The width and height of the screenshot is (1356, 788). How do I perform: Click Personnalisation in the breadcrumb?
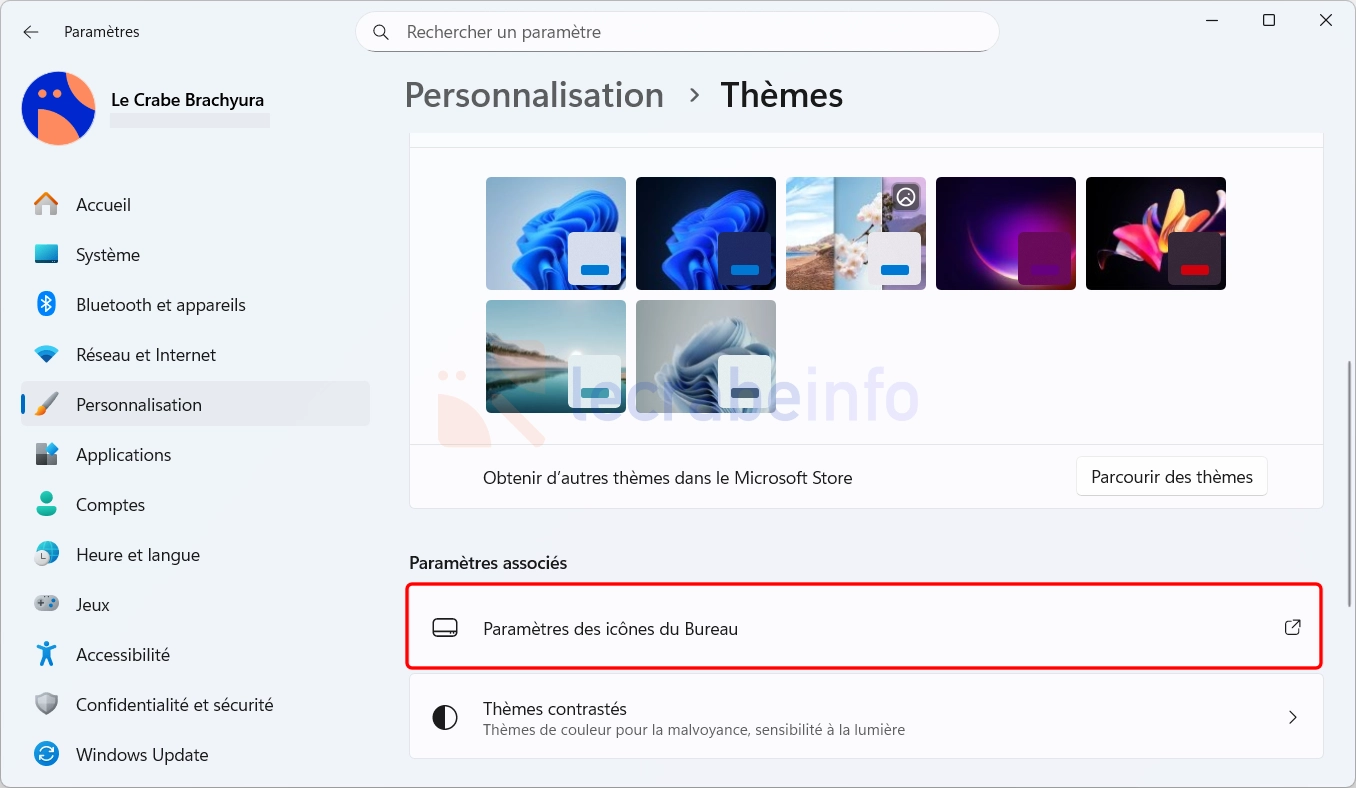(534, 95)
